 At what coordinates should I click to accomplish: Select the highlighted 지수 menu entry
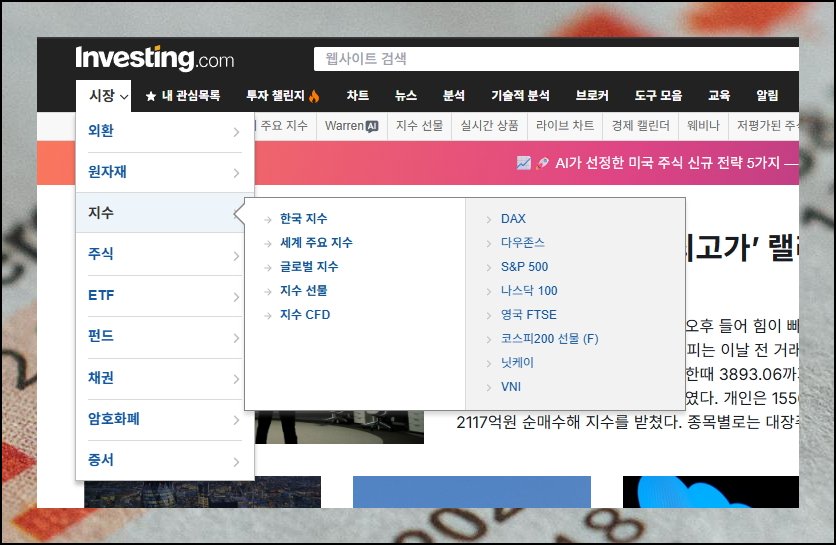coord(160,213)
